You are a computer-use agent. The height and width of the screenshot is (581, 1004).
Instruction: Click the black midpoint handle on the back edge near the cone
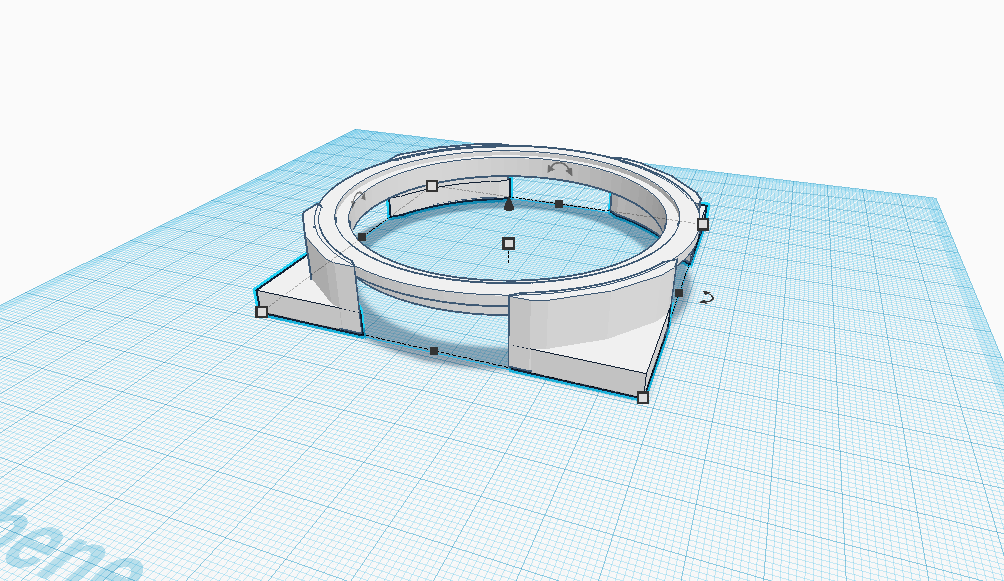pyautogui.click(x=559, y=204)
